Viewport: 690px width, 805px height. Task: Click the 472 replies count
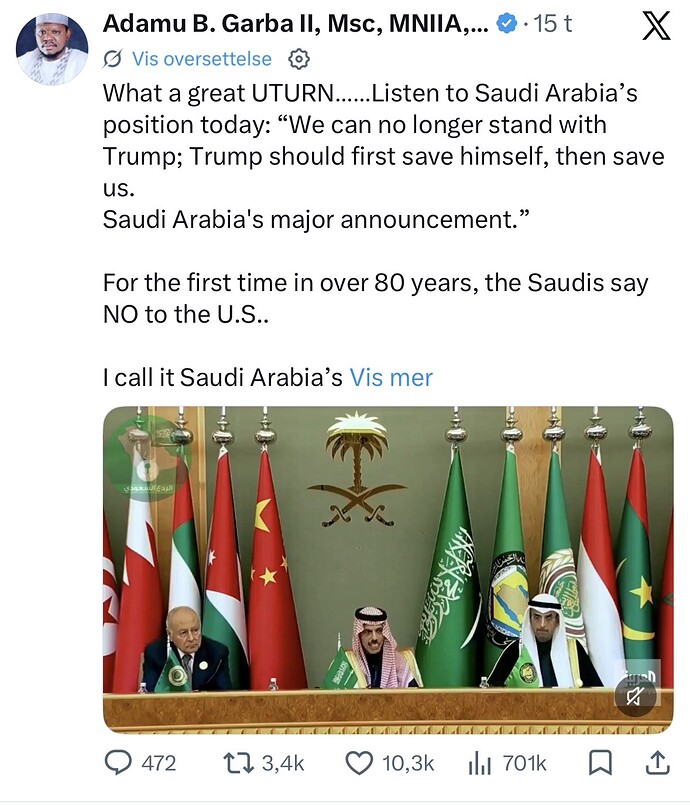pyautogui.click(x=159, y=763)
